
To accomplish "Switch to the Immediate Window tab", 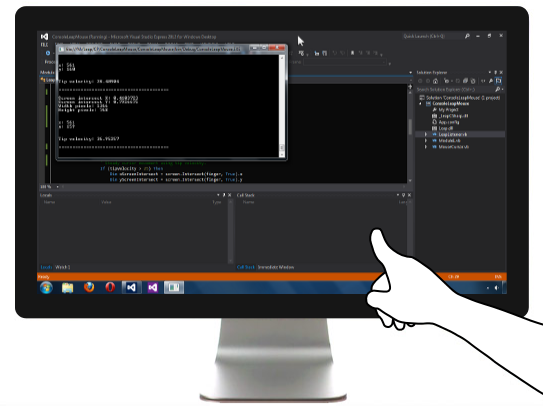I will pyautogui.click(x=276, y=267).
